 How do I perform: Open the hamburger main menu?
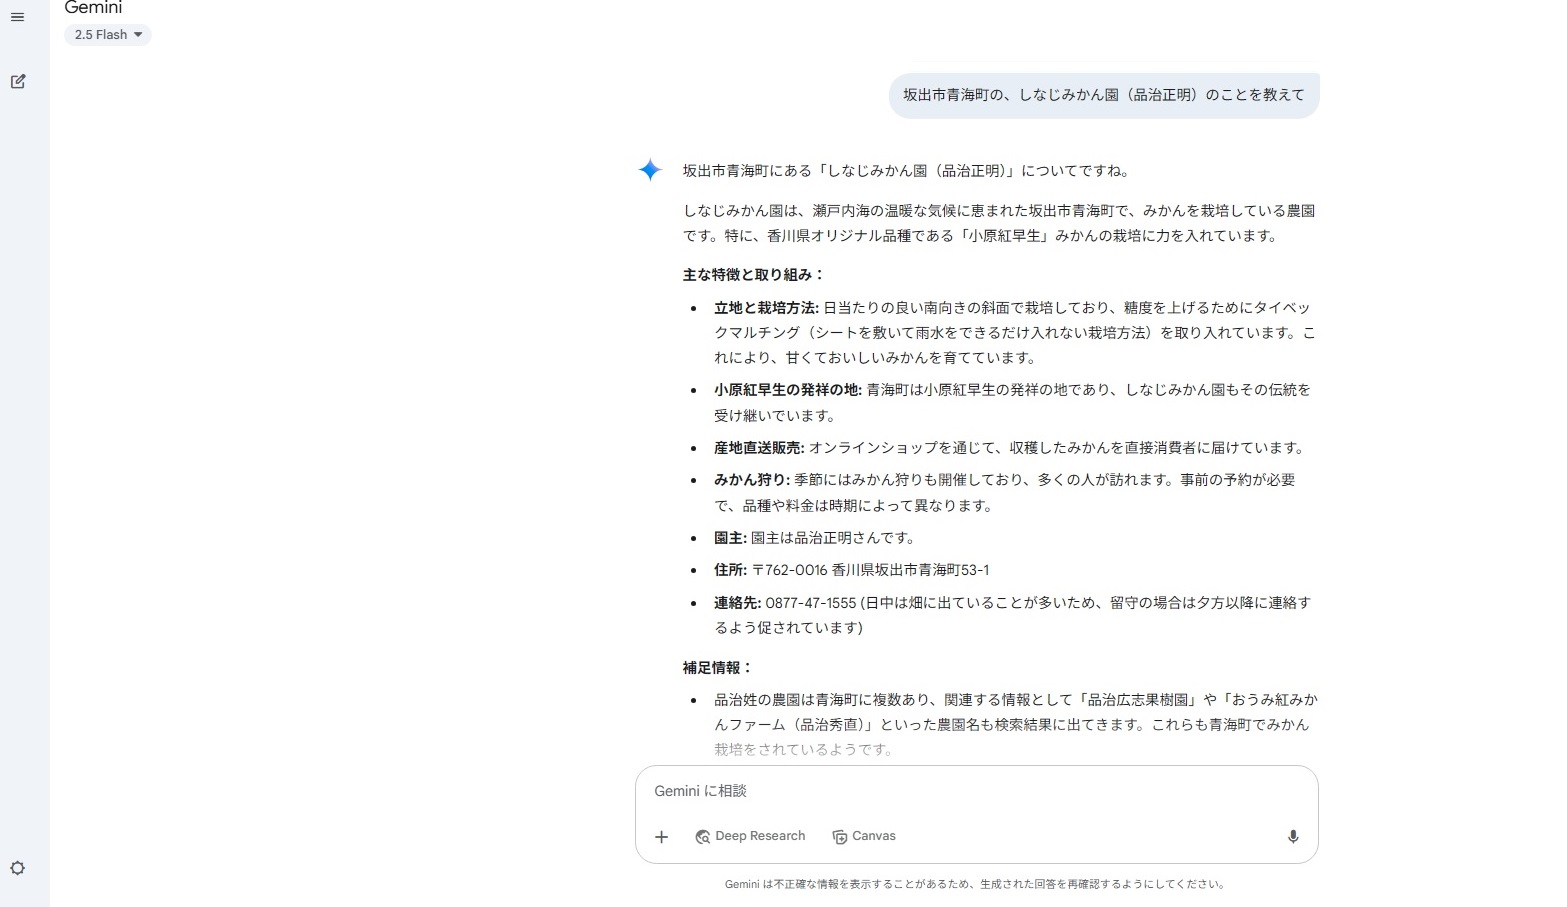[x=17, y=17]
